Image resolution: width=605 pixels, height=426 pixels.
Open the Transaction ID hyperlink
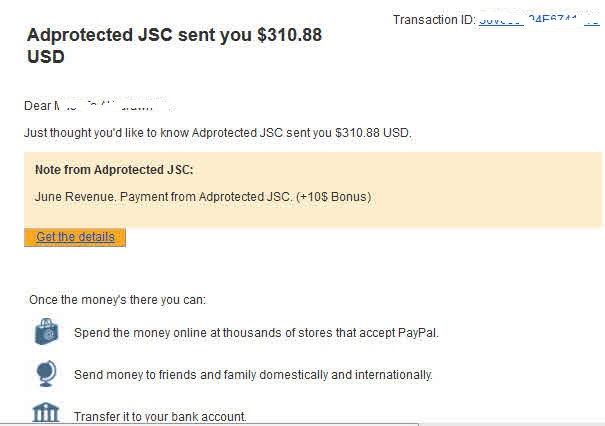coord(530,19)
